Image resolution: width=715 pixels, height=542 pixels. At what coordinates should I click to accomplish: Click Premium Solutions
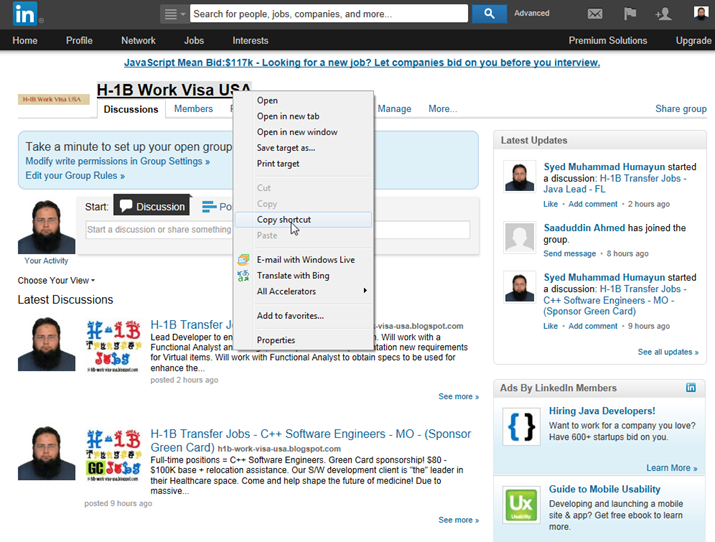[608, 41]
